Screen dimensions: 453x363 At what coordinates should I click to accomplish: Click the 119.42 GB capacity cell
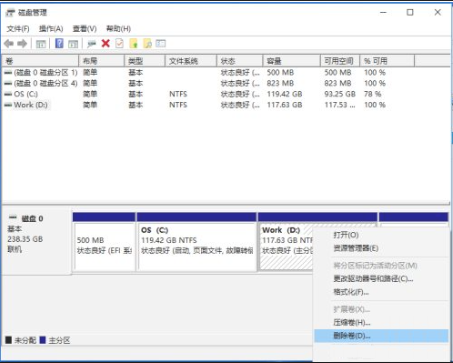tap(284, 94)
